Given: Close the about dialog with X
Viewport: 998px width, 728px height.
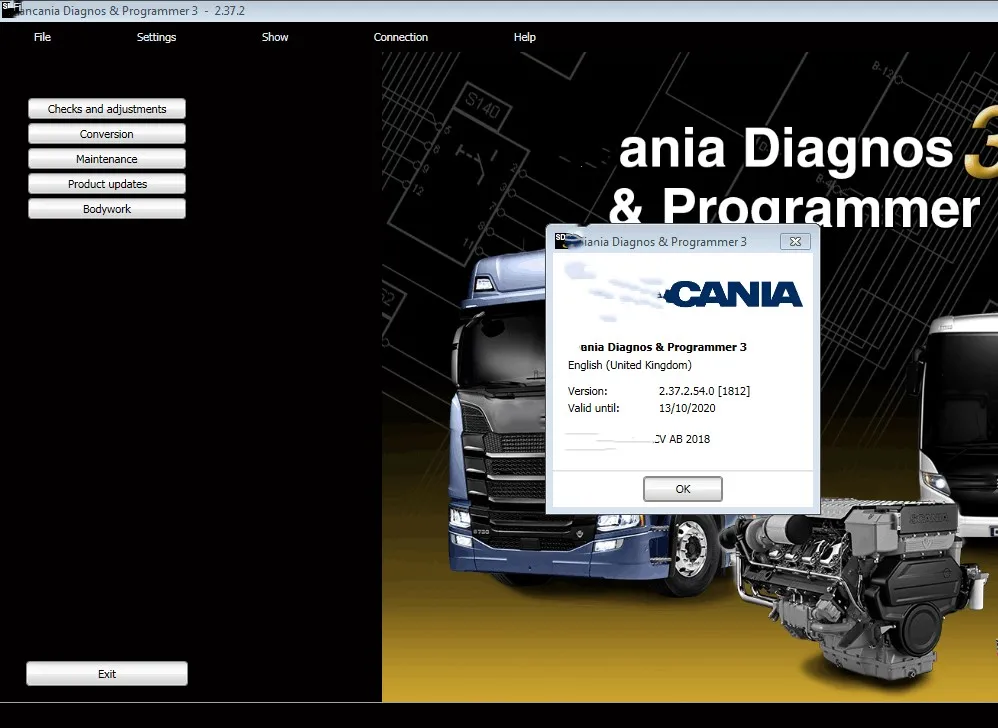Looking at the screenshot, I should pyautogui.click(x=795, y=241).
